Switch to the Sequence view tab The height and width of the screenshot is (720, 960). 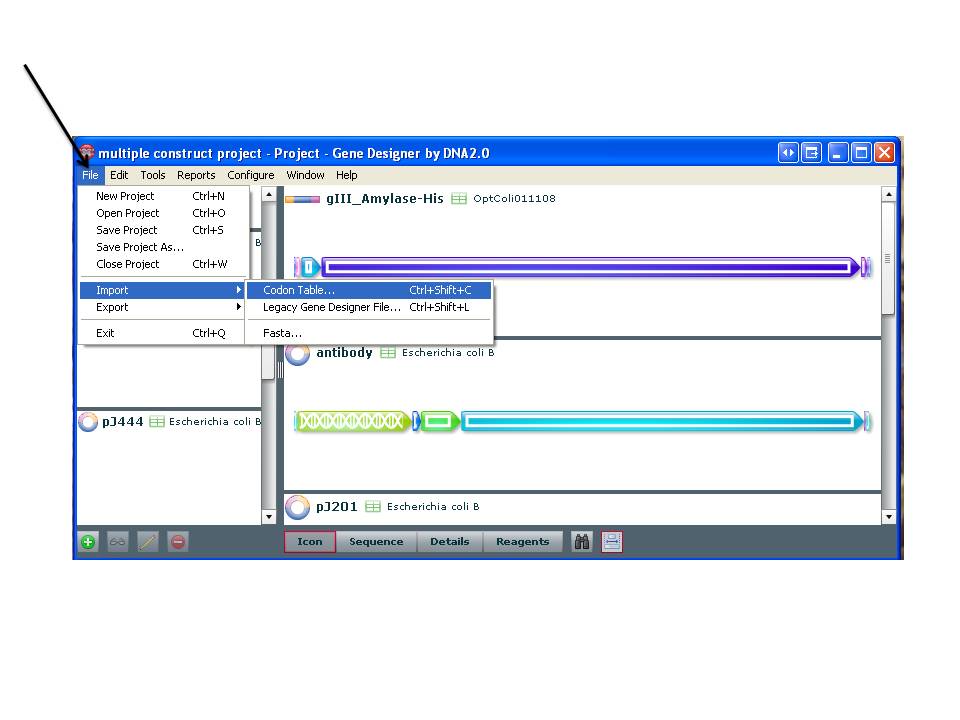tap(376, 542)
